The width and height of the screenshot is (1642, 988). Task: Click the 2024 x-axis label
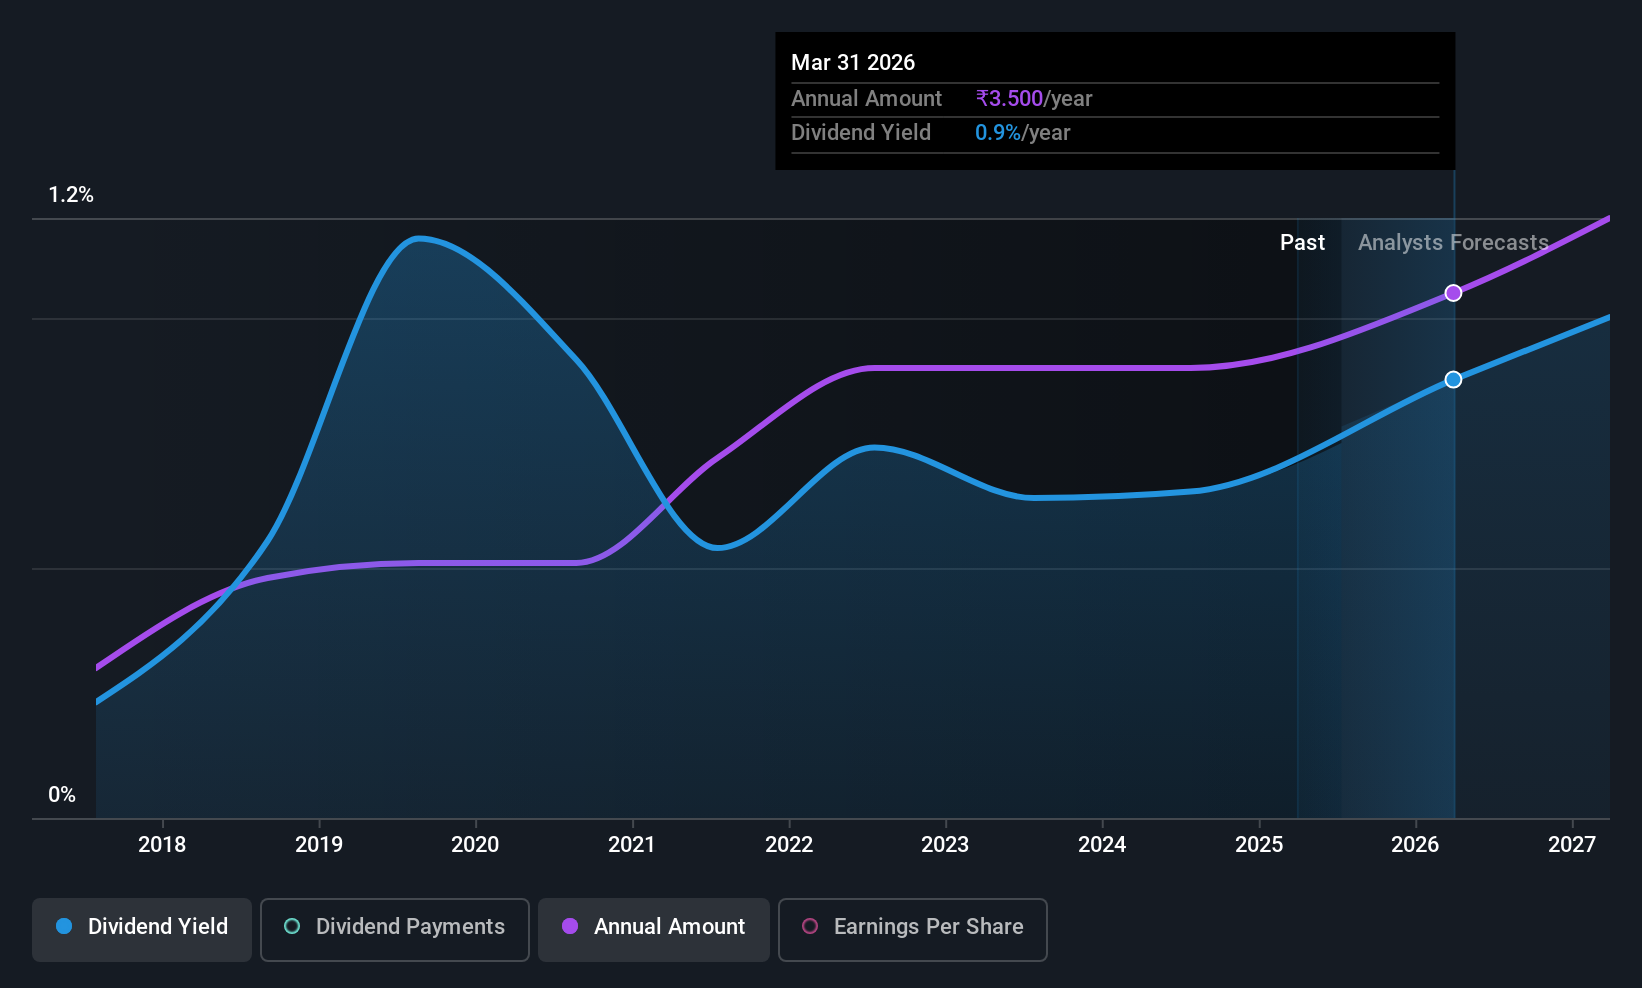click(x=1102, y=845)
